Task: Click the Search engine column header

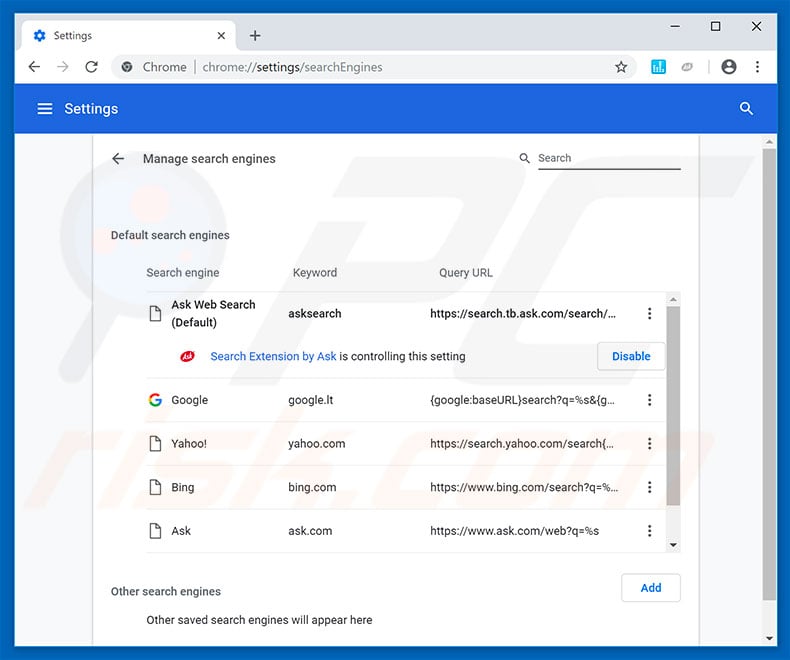Action: [x=183, y=273]
